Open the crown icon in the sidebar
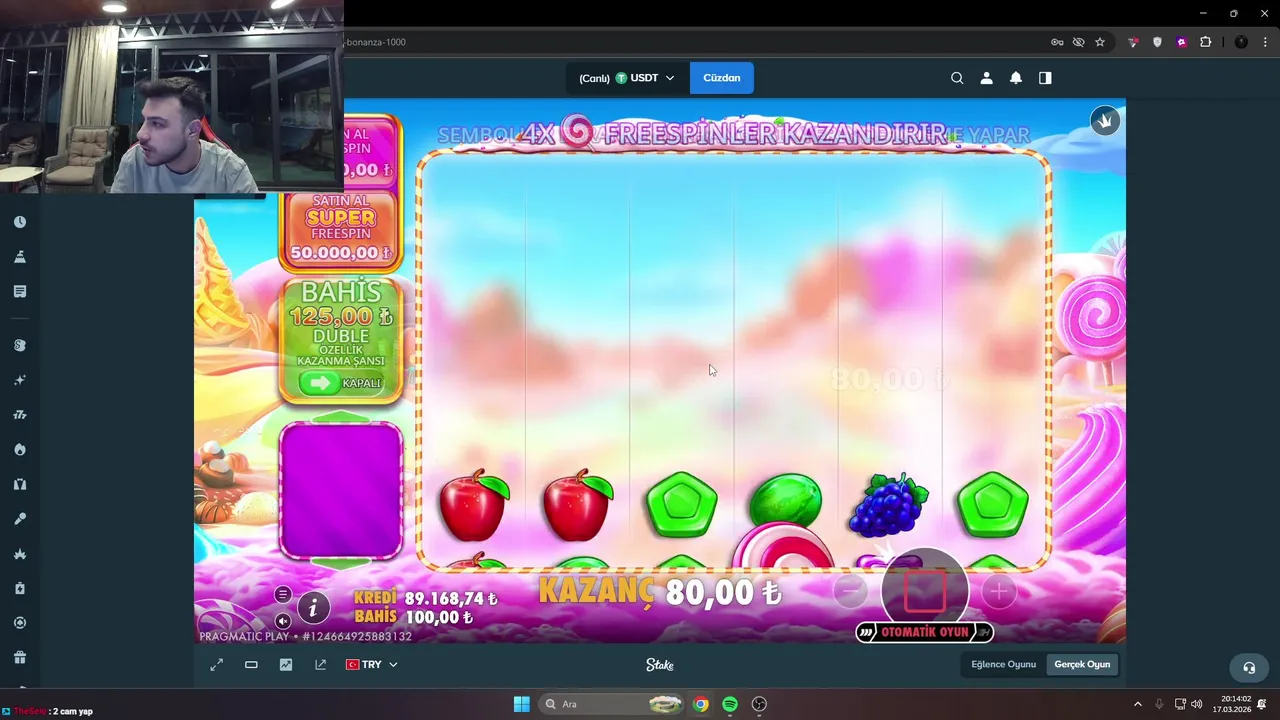The image size is (1280, 720). click(20, 553)
